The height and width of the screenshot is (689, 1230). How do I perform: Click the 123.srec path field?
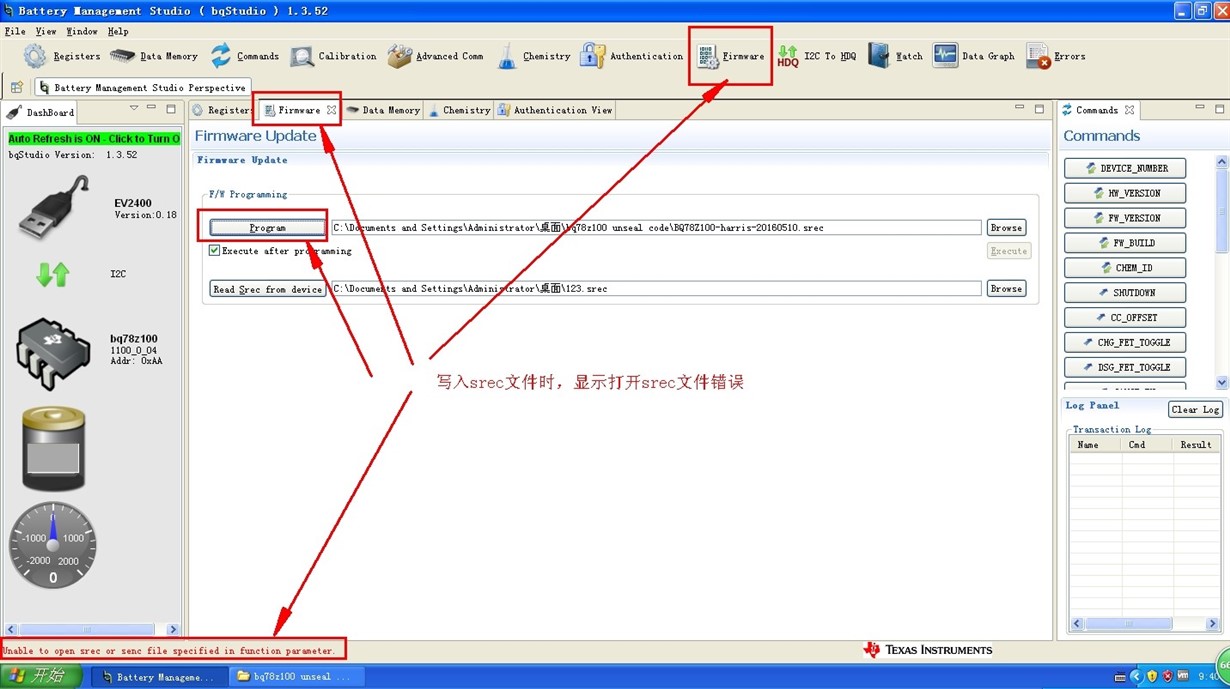(x=656, y=289)
